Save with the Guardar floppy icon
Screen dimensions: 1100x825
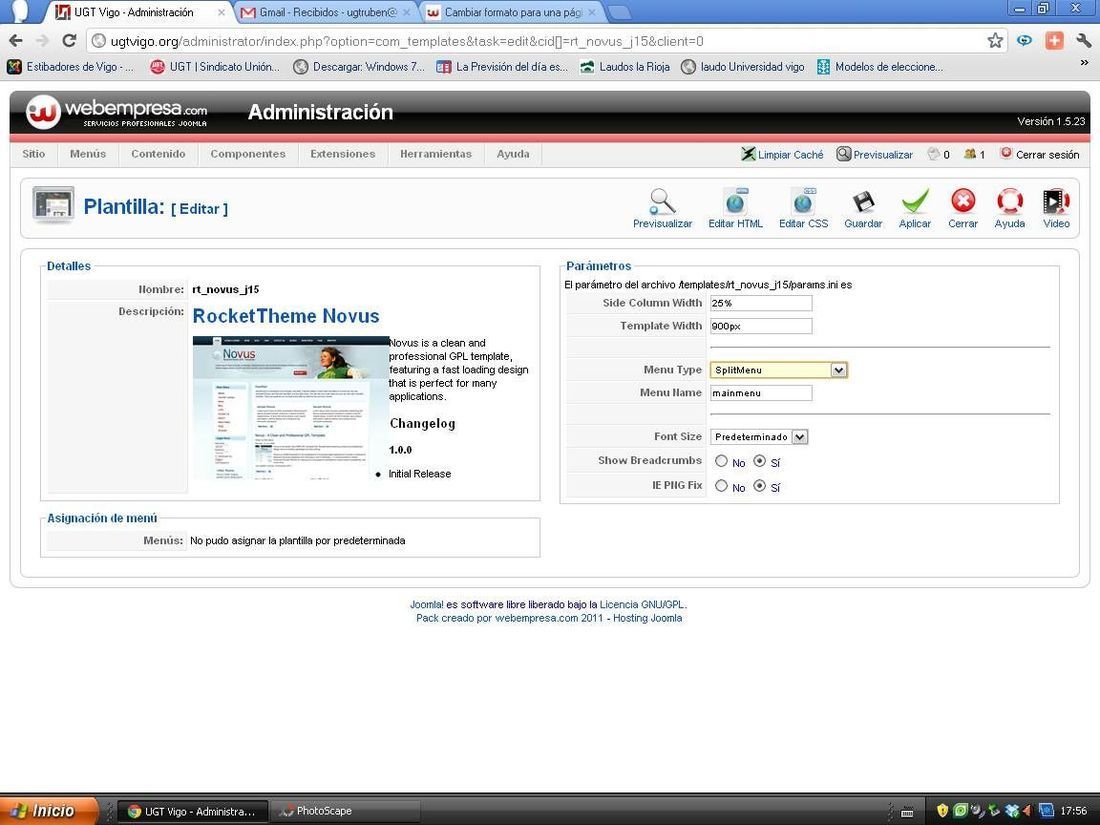click(863, 202)
